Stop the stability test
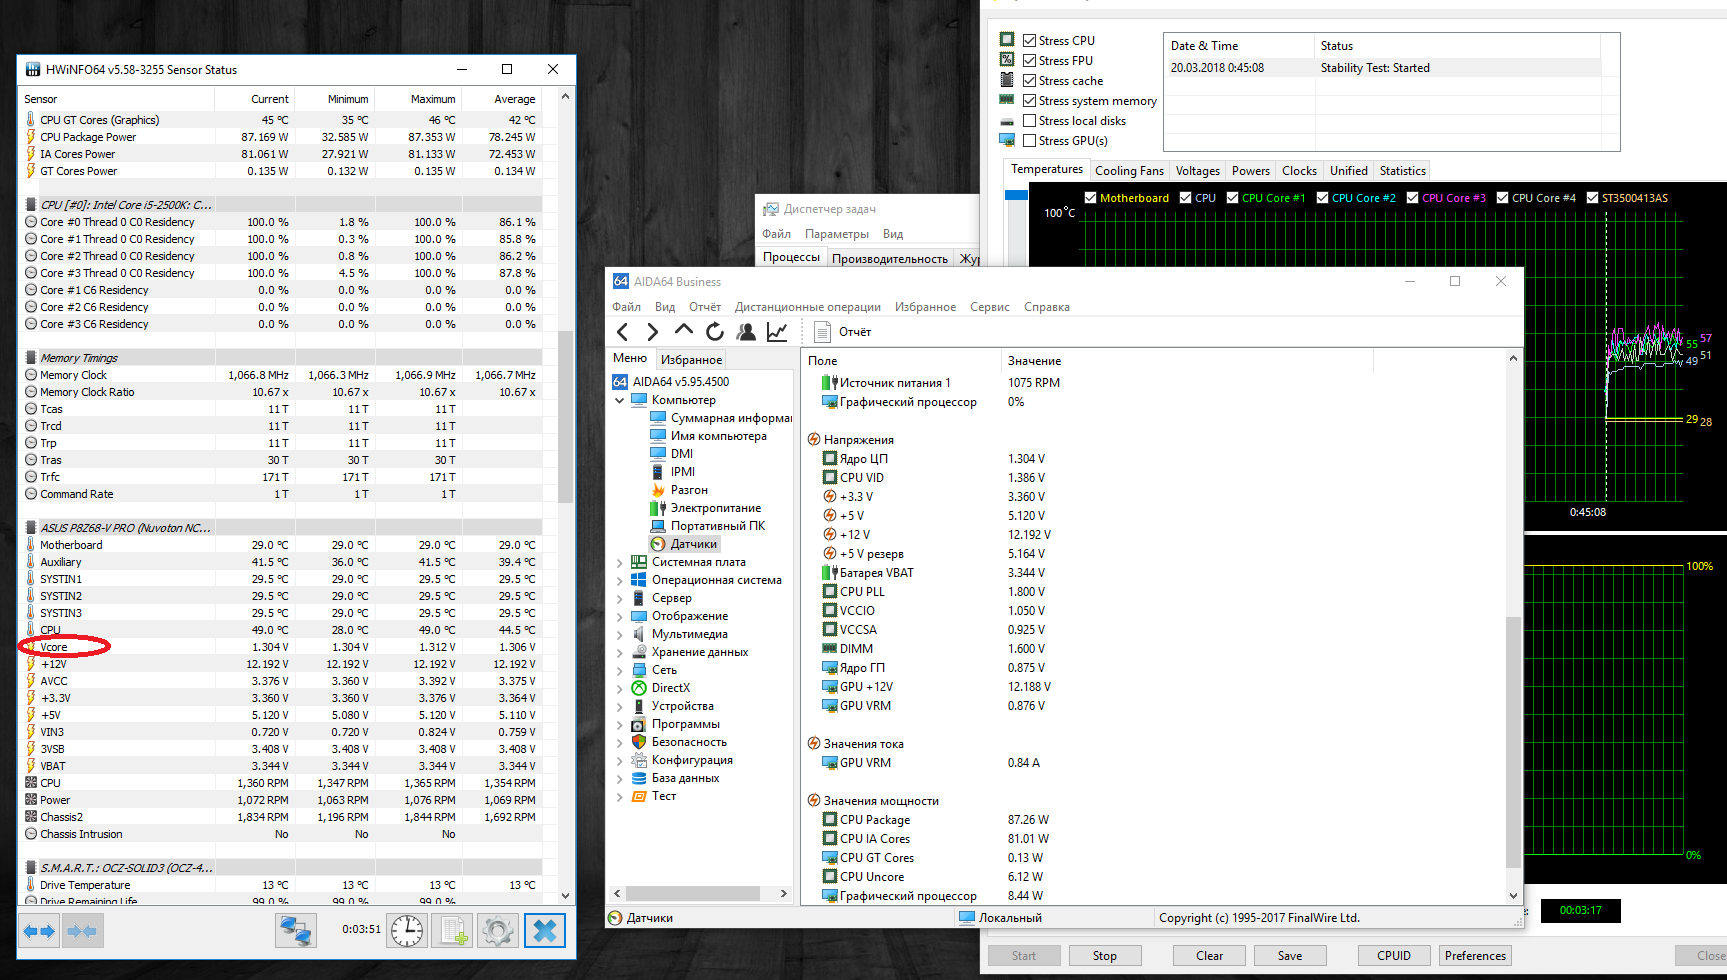1727x980 pixels. [x=1105, y=956]
